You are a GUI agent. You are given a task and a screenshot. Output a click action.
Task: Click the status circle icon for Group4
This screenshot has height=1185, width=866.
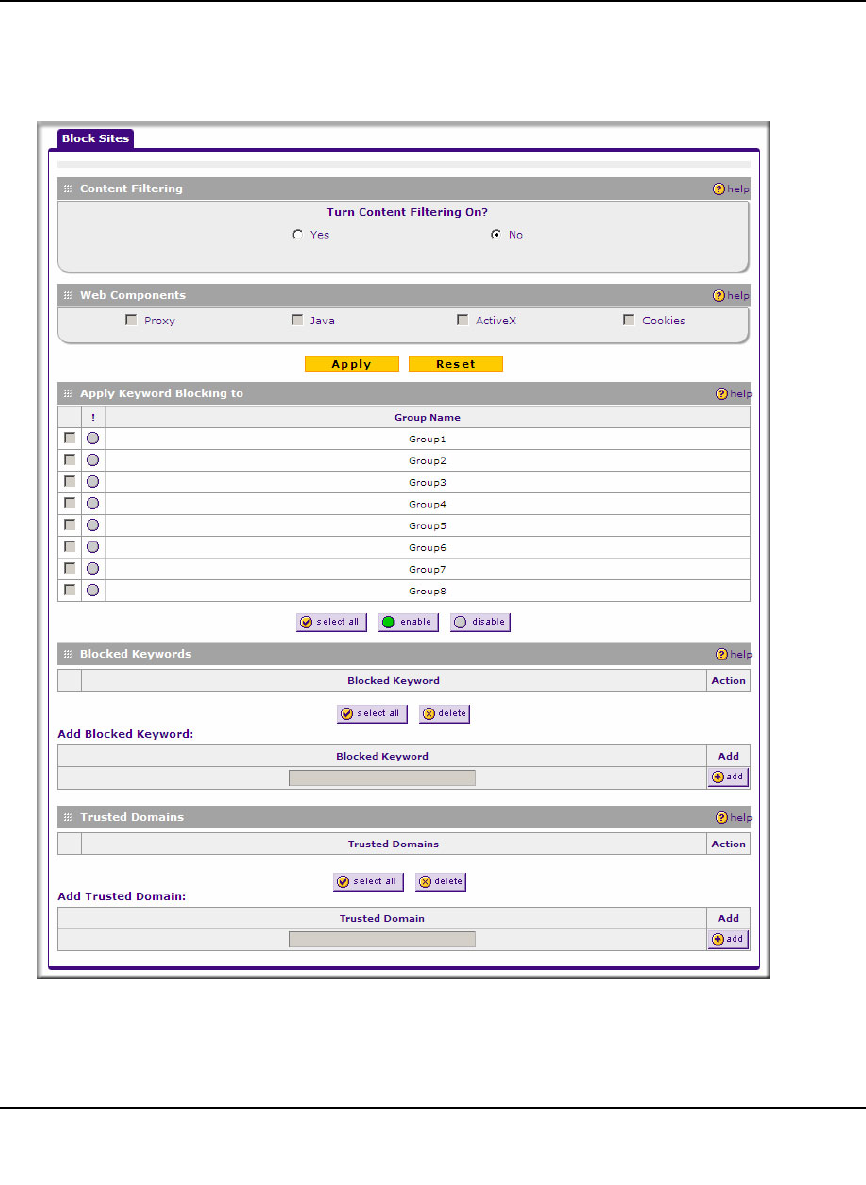[x=93, y=503]
